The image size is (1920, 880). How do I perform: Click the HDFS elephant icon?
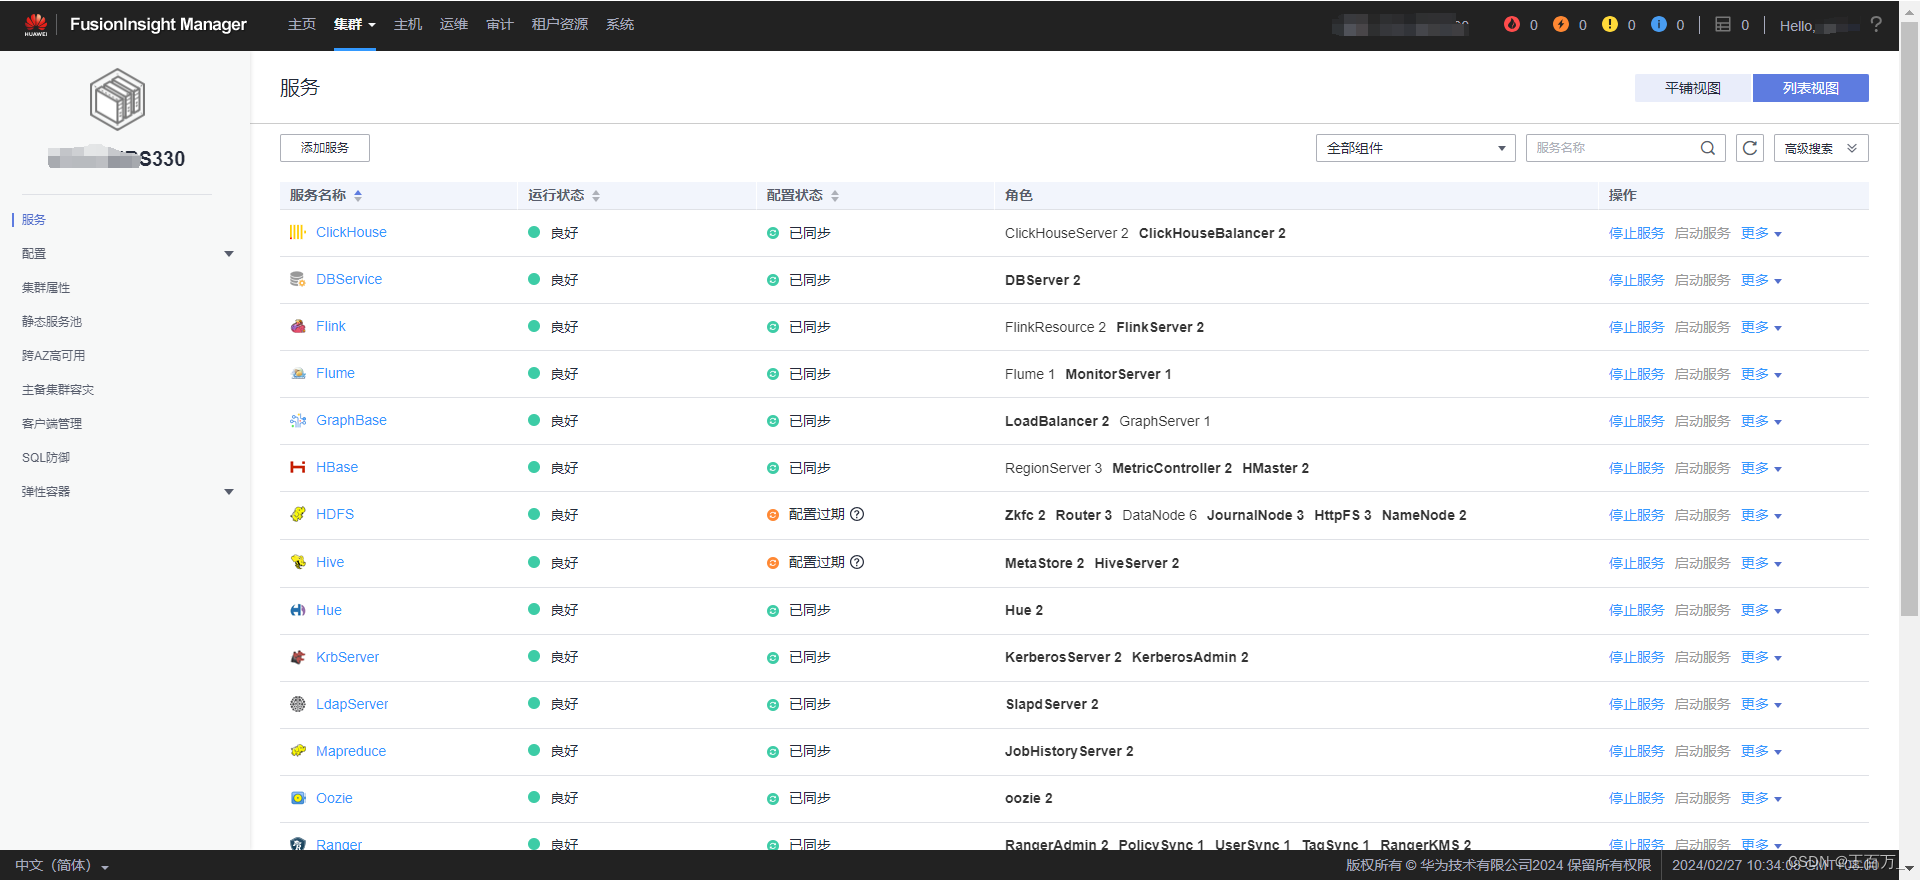point(297,514)
